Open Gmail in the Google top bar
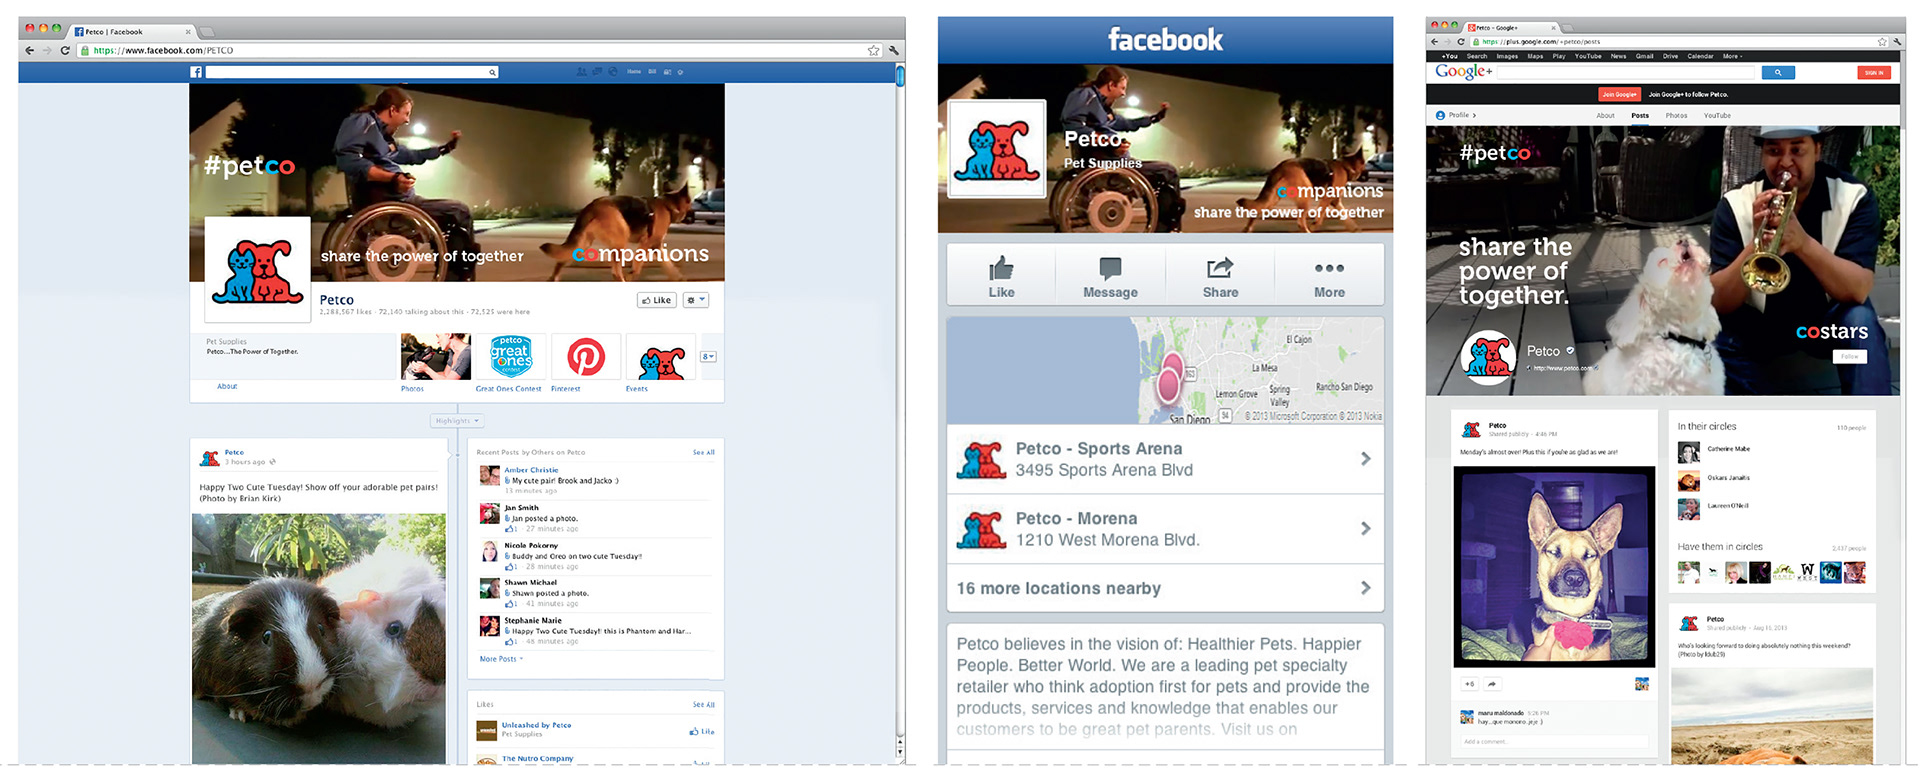Screen dimensions: 1920x781 tap(1644, 56)
